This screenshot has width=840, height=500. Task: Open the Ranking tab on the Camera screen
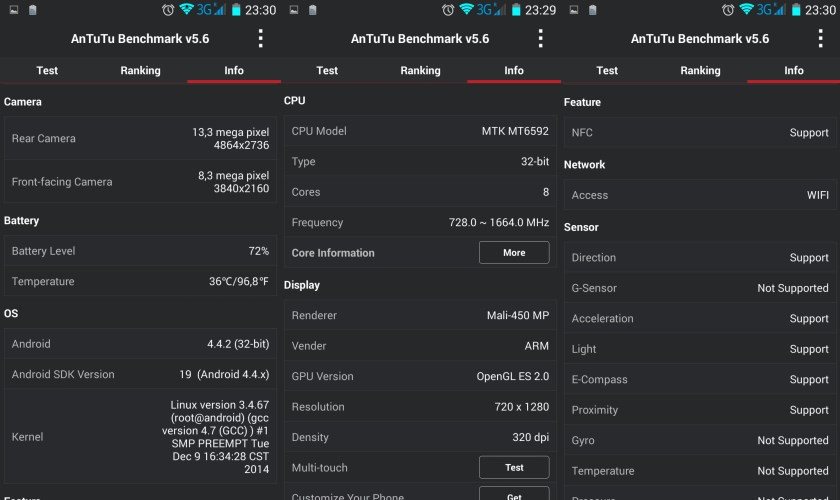pyautogui.click(x=140, y=71)
